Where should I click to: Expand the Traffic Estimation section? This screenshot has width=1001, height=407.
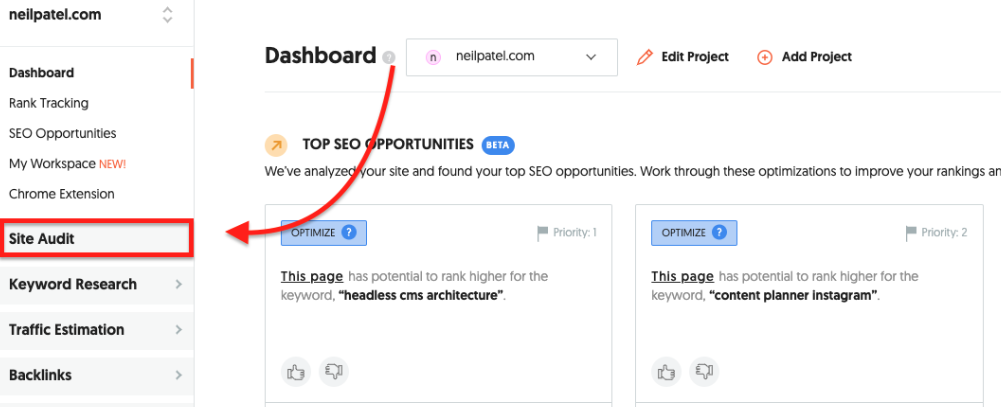pos(96,329)
